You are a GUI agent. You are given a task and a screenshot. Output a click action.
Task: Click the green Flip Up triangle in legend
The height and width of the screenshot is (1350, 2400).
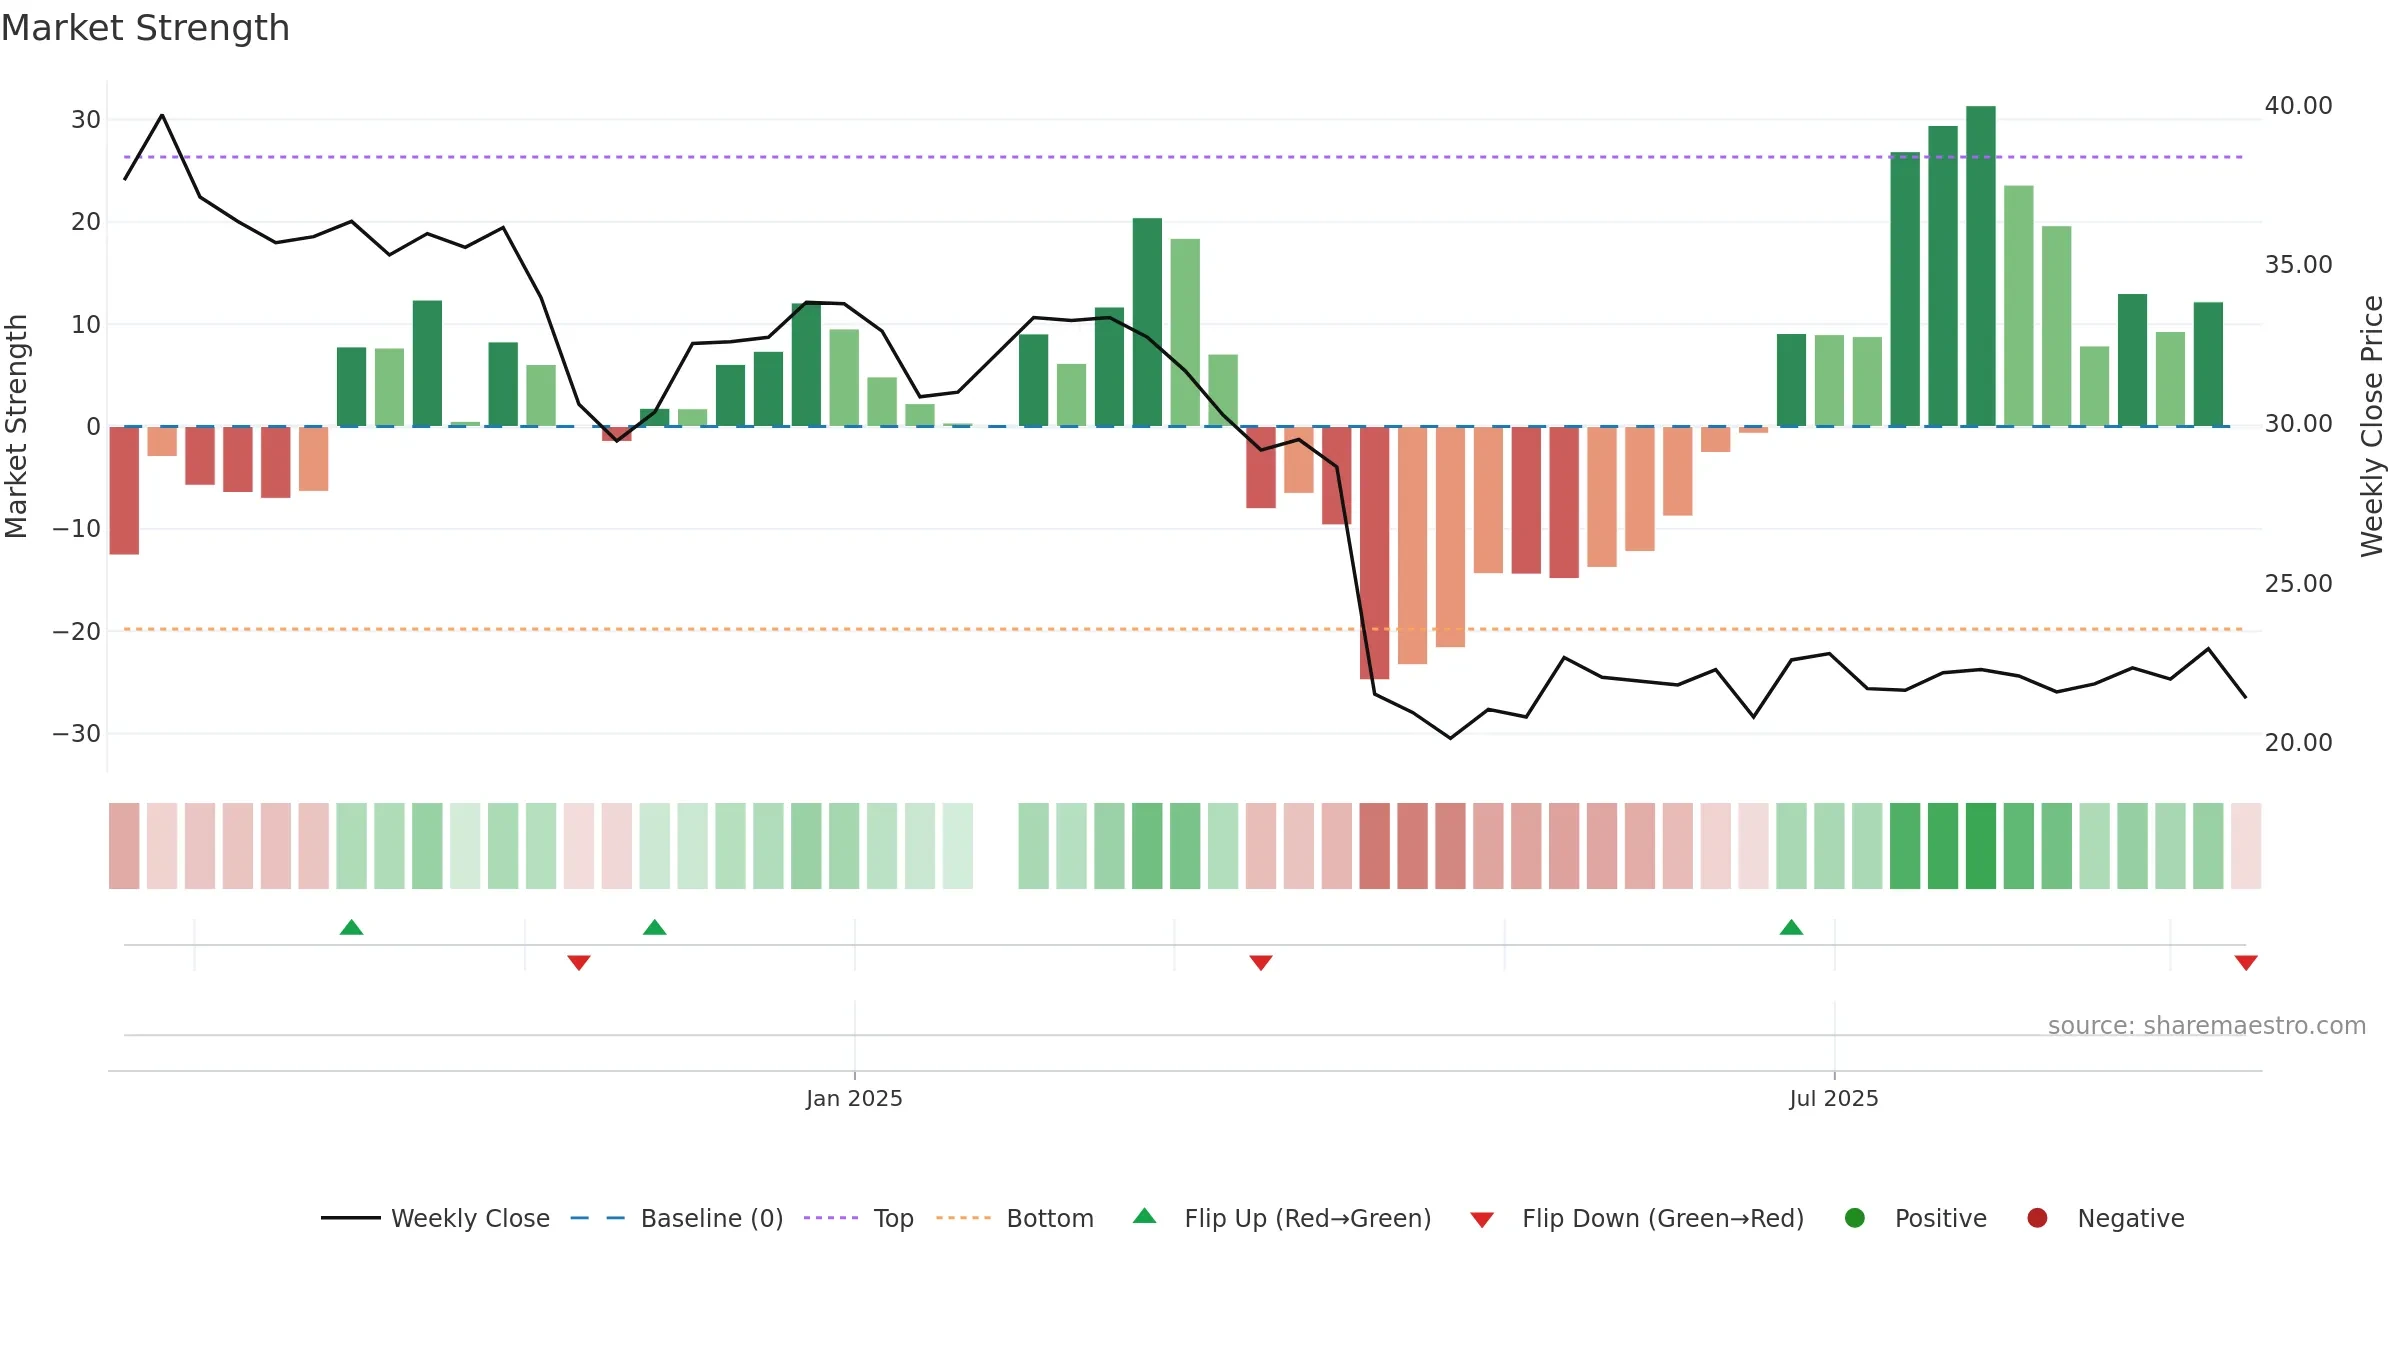click(1145, 1216)
